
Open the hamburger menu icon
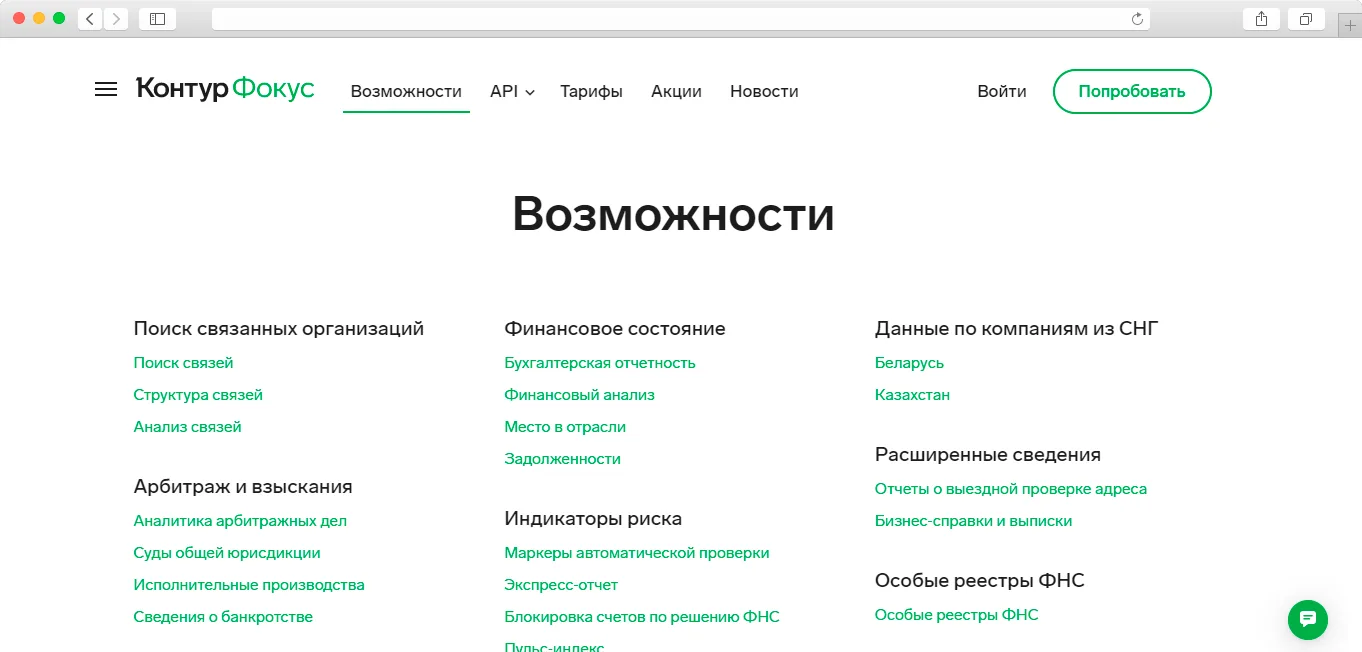106,90
